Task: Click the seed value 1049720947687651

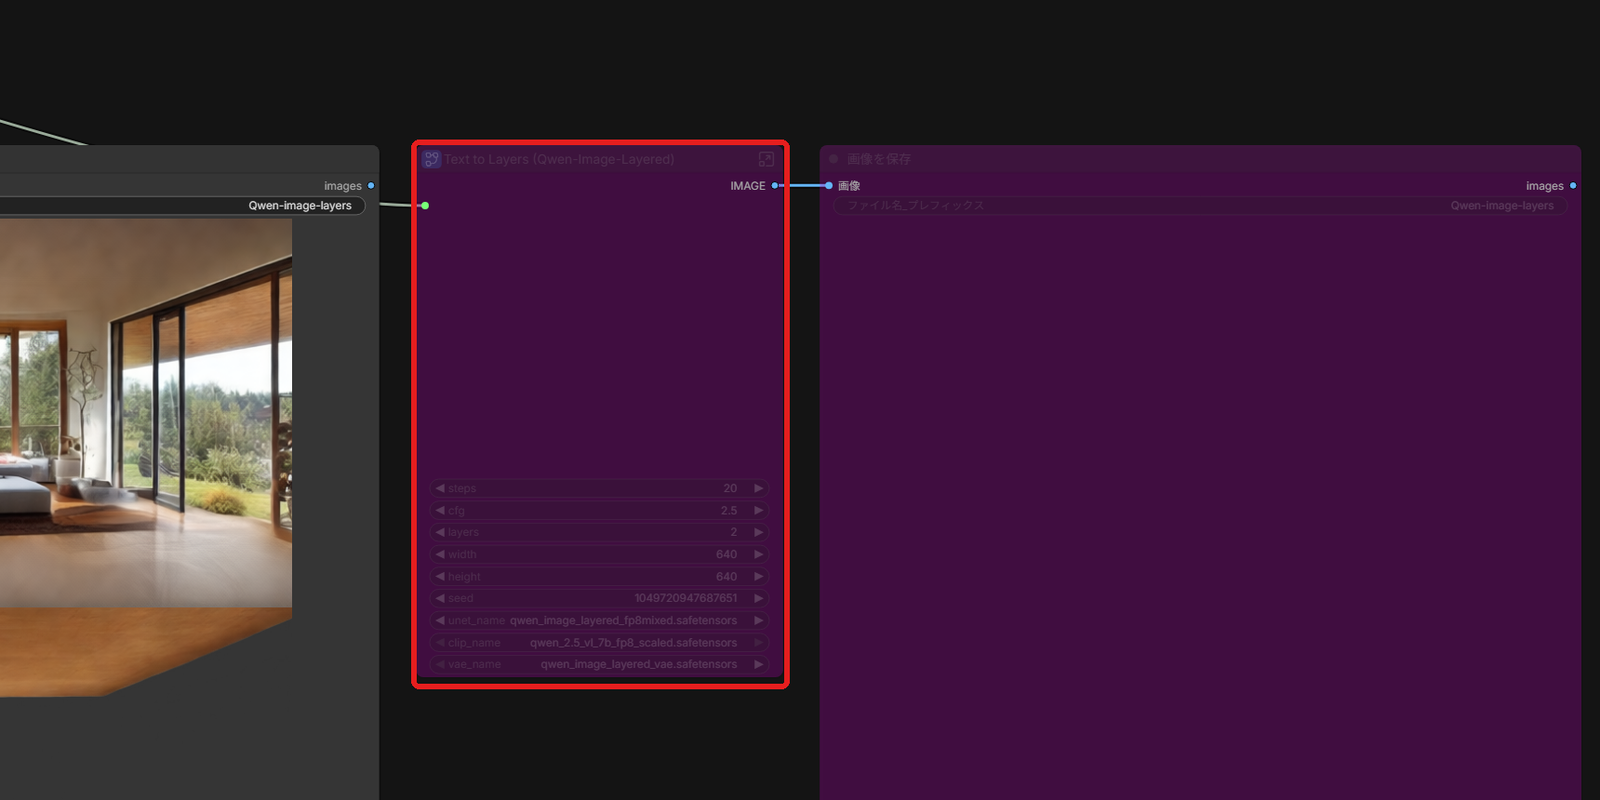Action: (686, 598)
